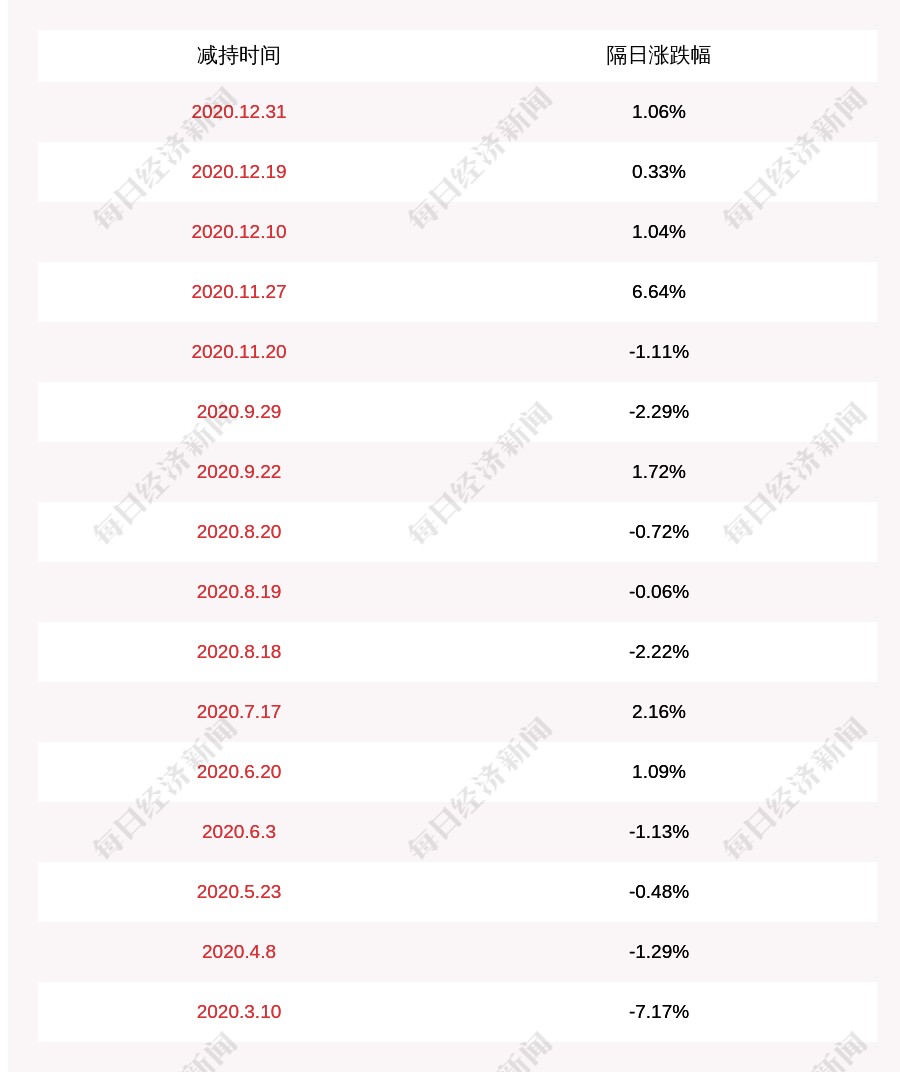Click the date 2020.12.10

pyautogui.click(x=238, y=232)
